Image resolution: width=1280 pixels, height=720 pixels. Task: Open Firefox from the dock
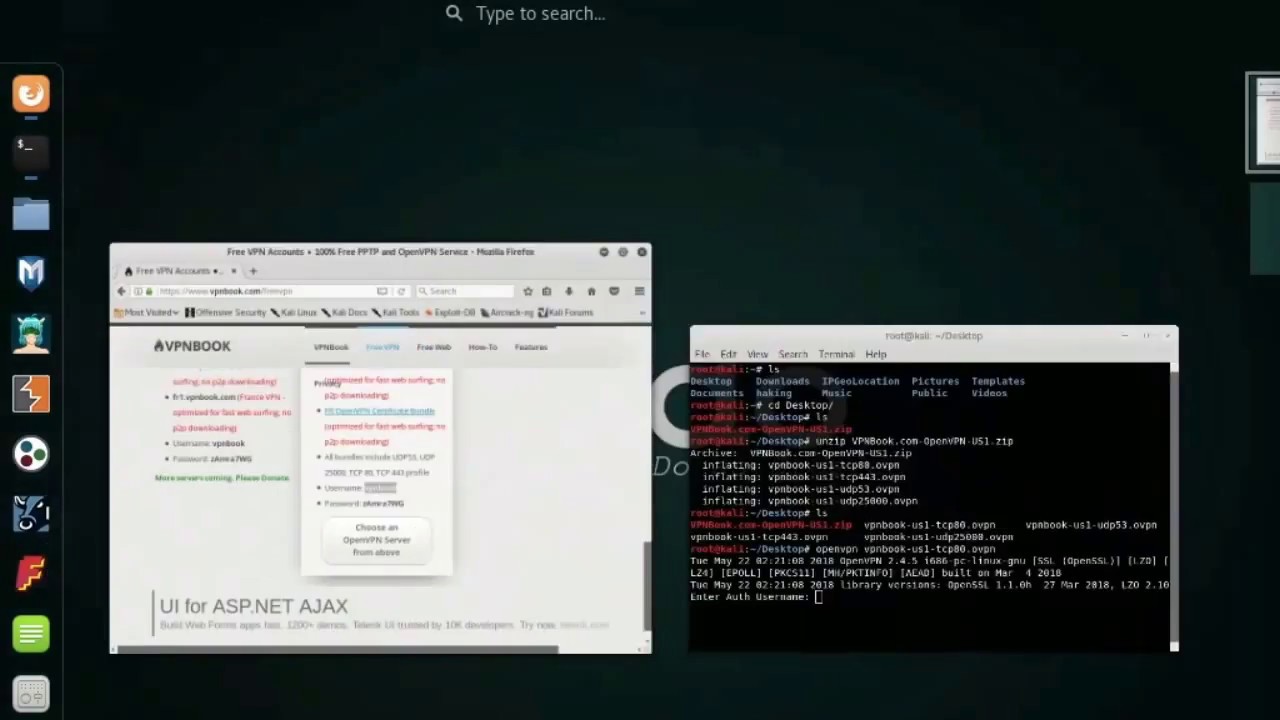tap(31, 94)
